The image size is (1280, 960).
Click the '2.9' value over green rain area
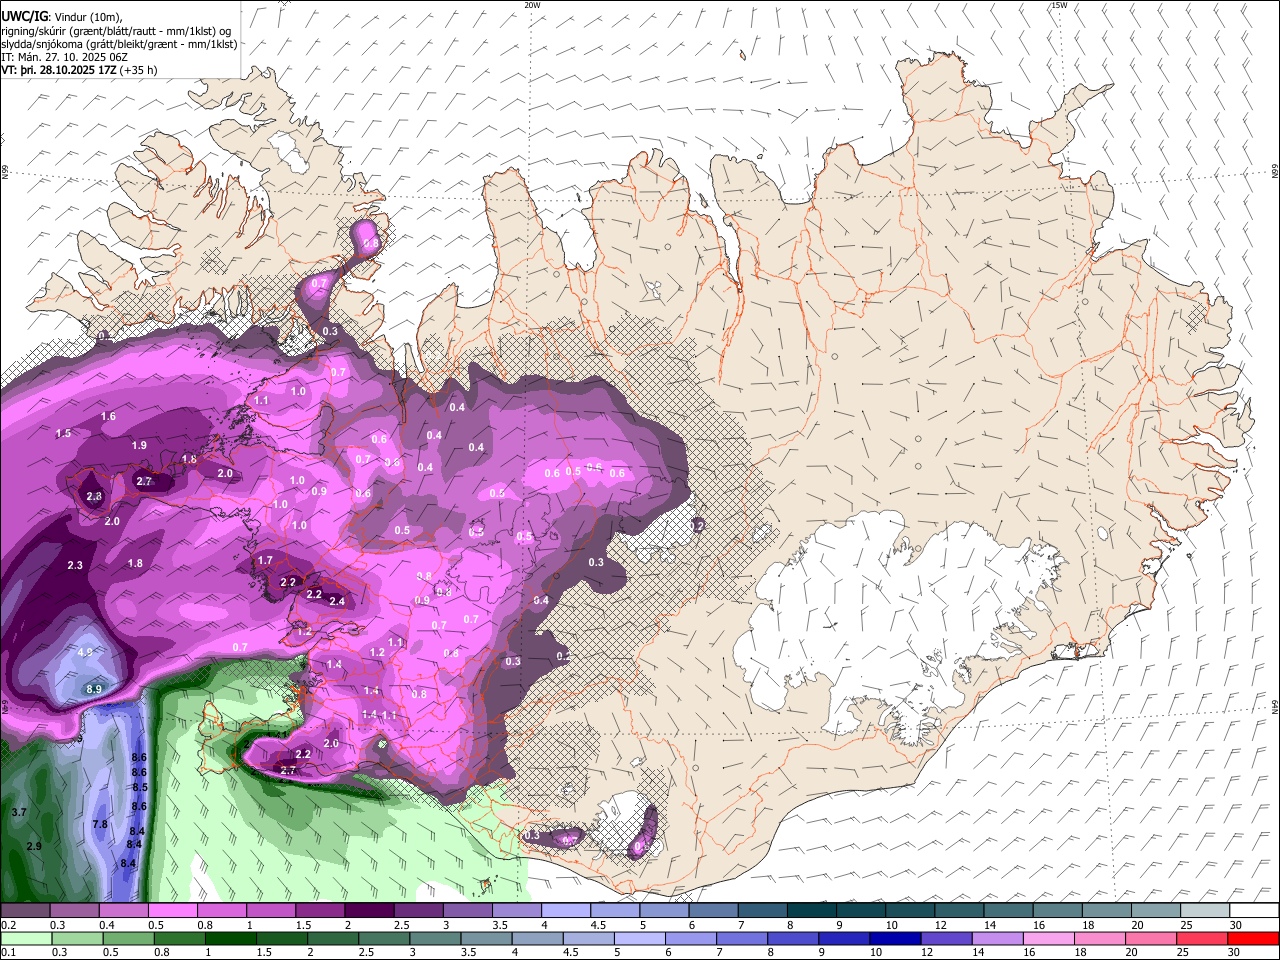point(34,846)
